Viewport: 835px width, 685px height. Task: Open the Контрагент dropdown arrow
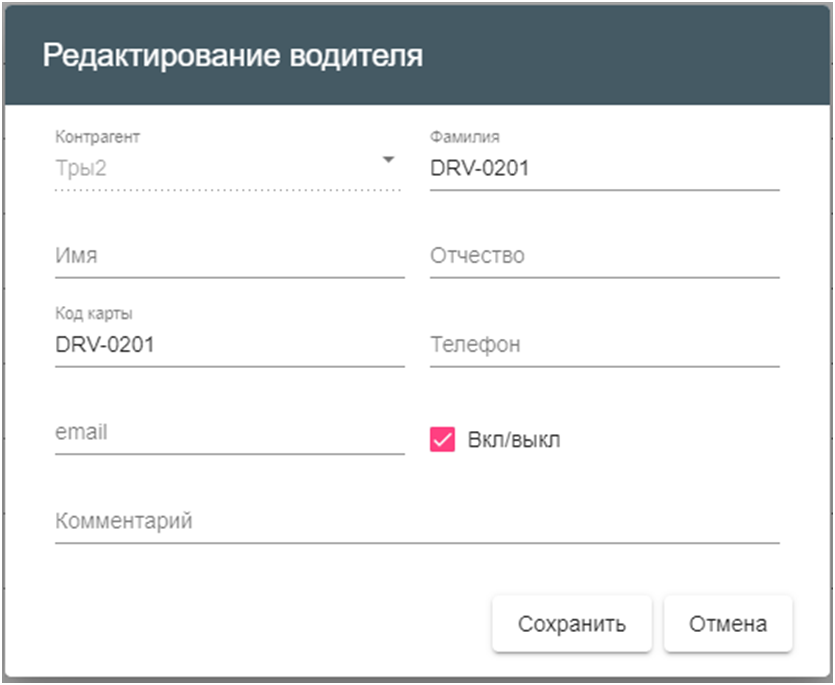coord(389,160)
